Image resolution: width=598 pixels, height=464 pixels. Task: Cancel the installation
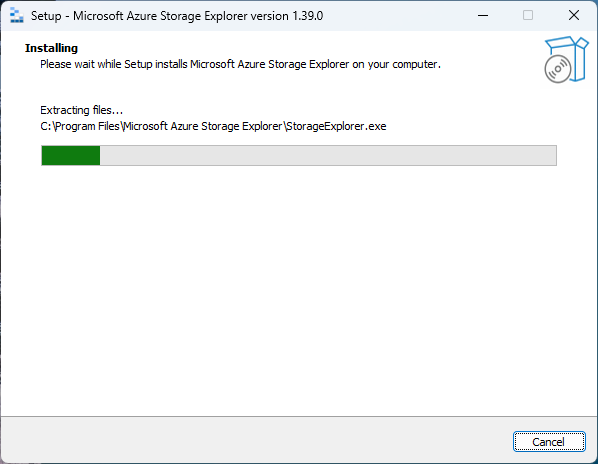coord(549,442)
